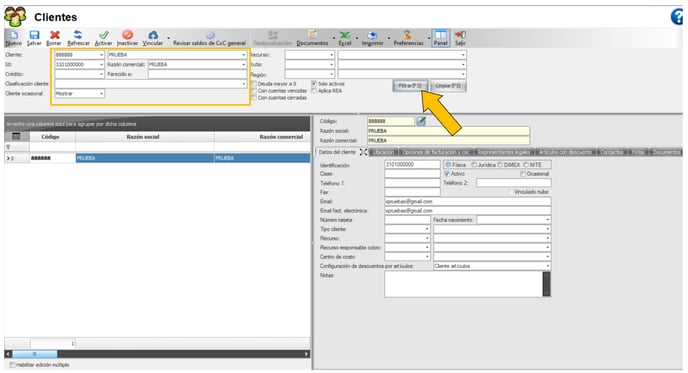Viewport: 688px width, 373px height.
Task: Expand the Id filter dropdown
Action: pyautogui.click(x=101, y=65)
